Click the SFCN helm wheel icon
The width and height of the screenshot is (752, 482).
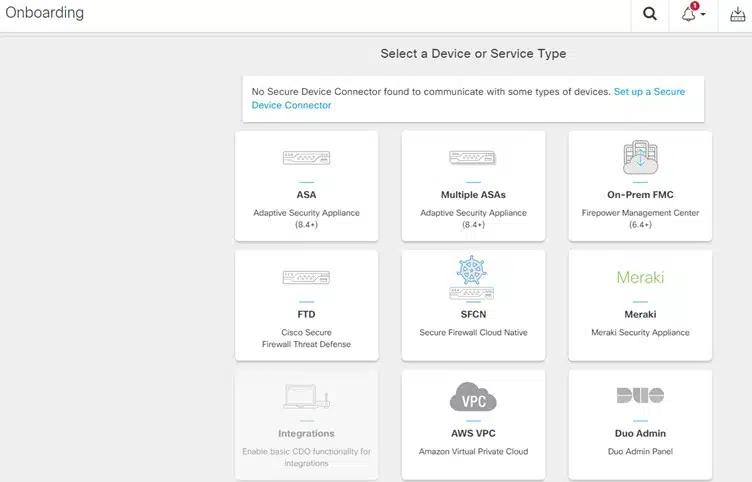point(472,270)
